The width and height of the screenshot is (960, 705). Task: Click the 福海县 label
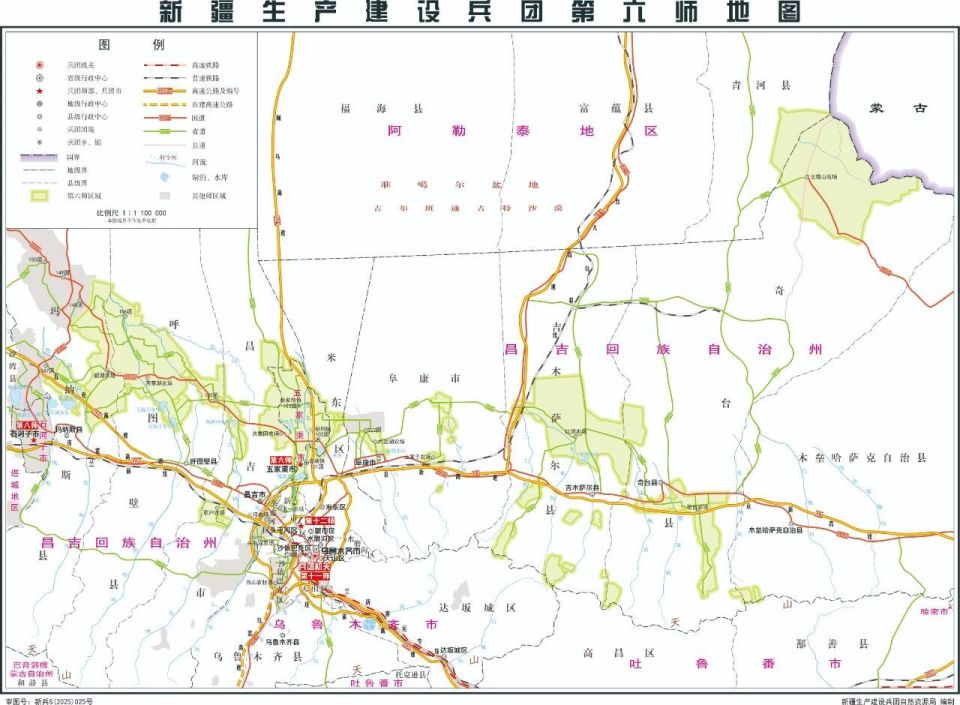pyautogui.click(x=382, y=108)
